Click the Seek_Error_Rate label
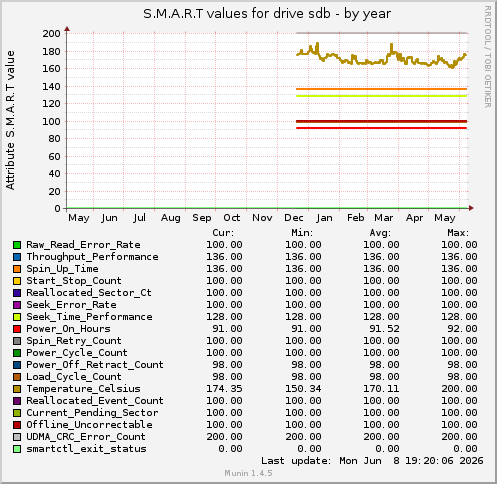The image size is (497, 484). pos(71,305)
